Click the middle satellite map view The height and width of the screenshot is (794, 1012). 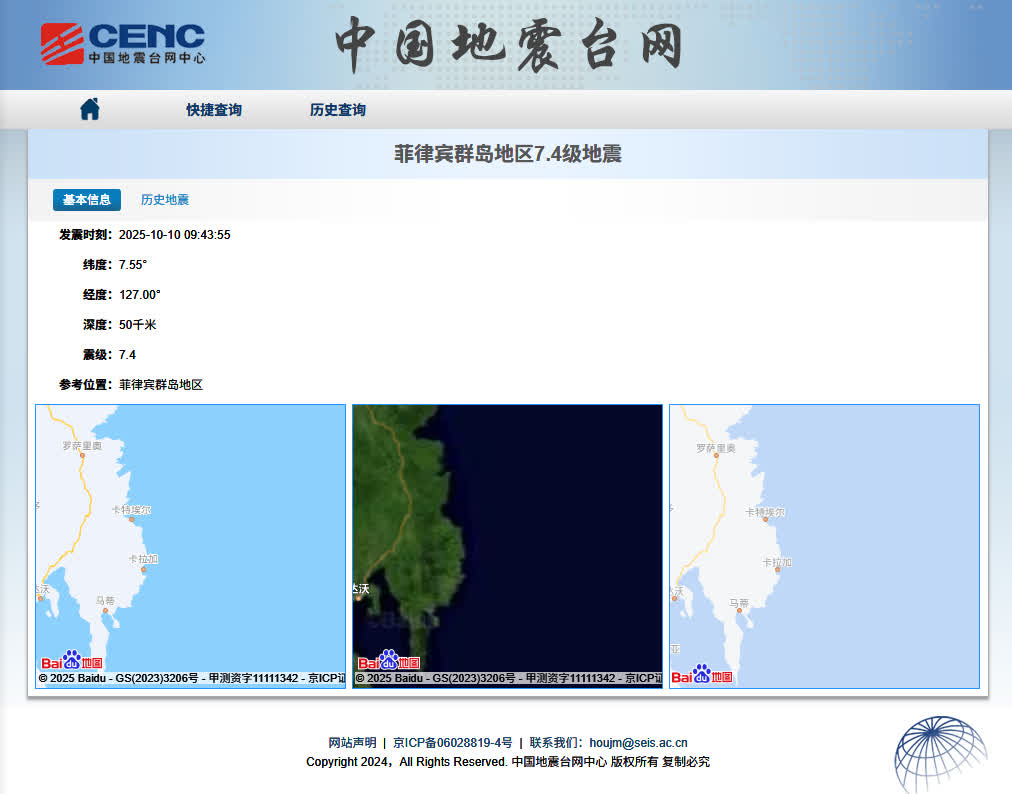click(507, 530)
